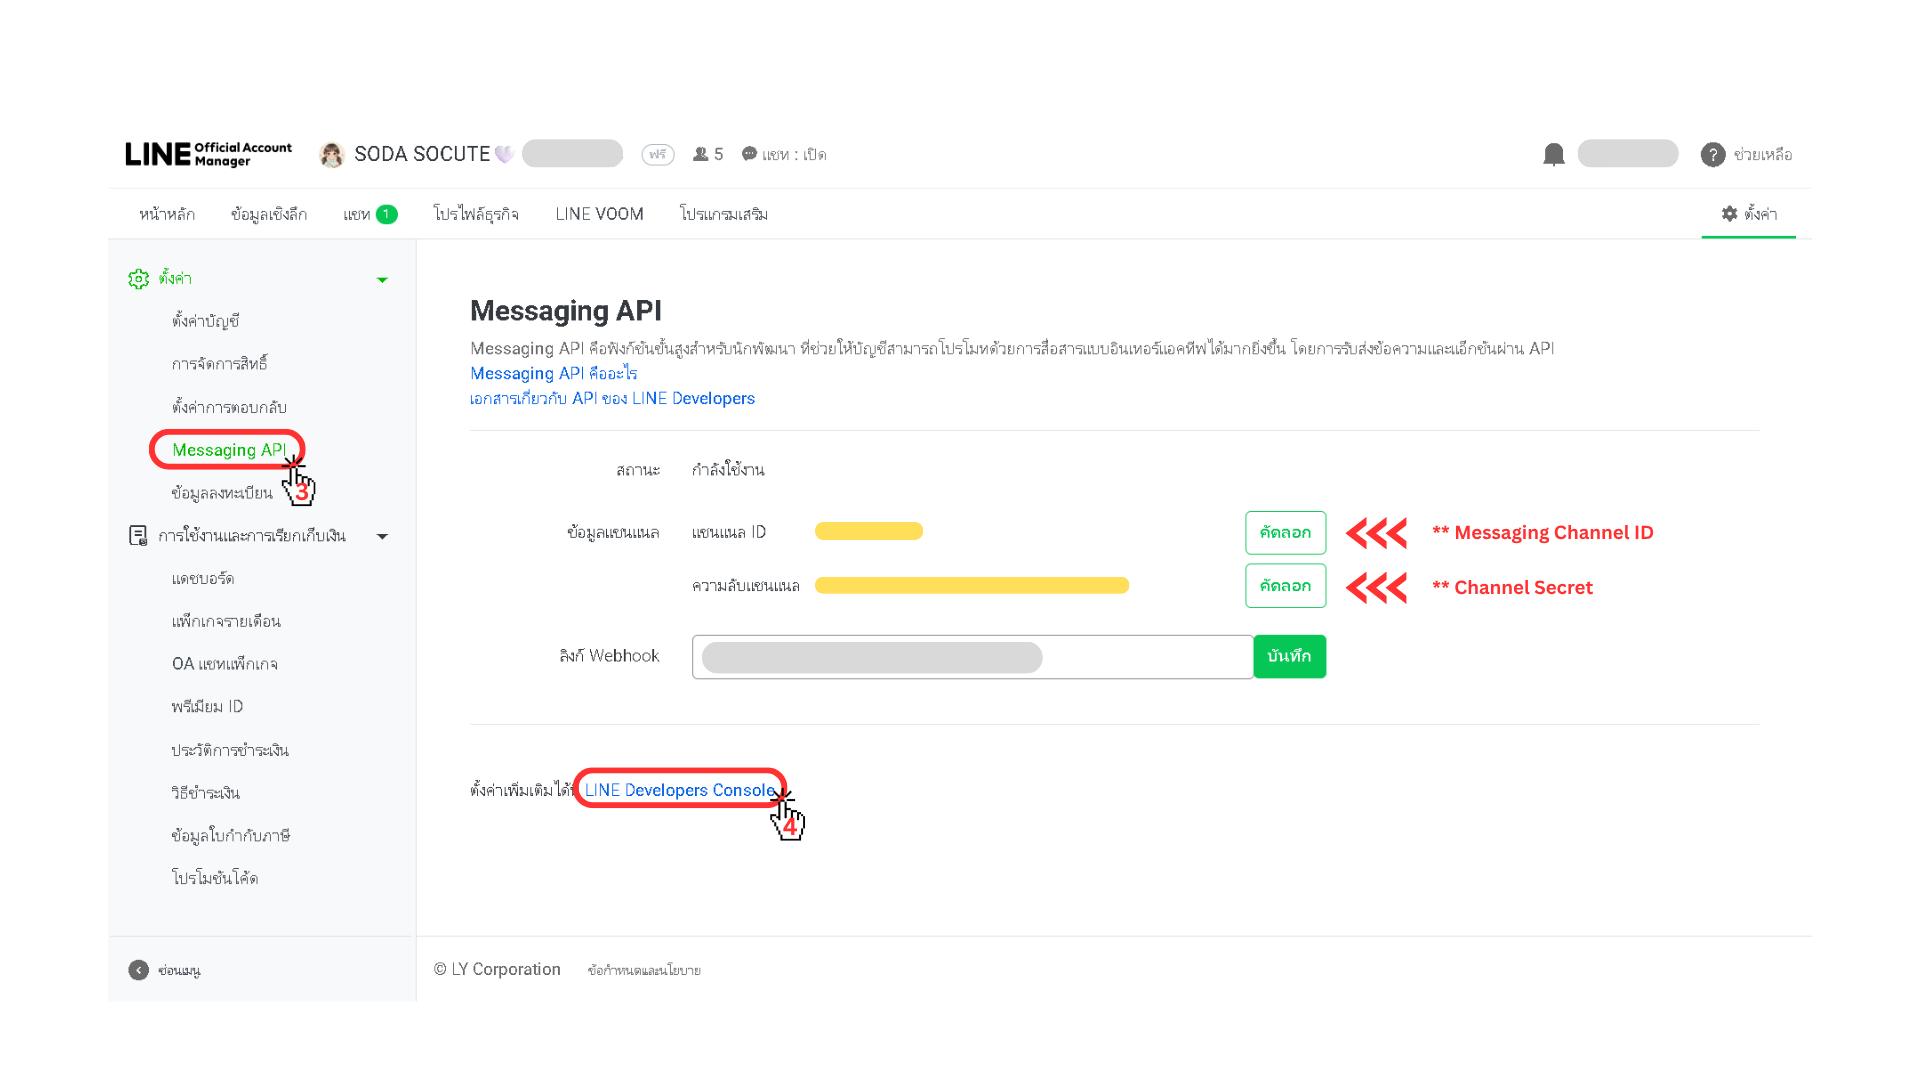Select Messaging API in the sidebar
This screenshot has height=1080, width=1920.
(x=229, y=450)
